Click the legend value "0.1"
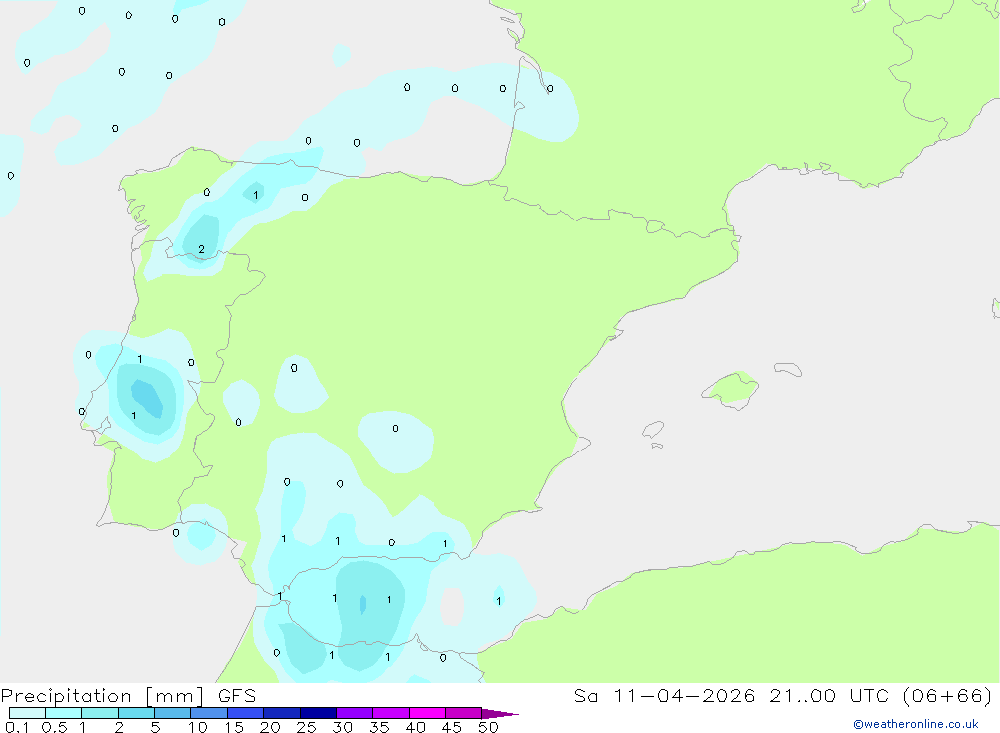 [17, 727]
